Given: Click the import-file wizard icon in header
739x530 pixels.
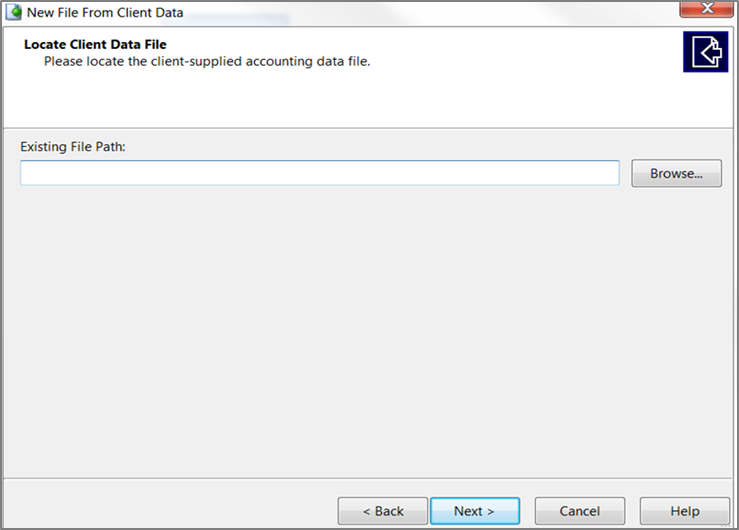Looking at the screenshot, I should 705,52.
